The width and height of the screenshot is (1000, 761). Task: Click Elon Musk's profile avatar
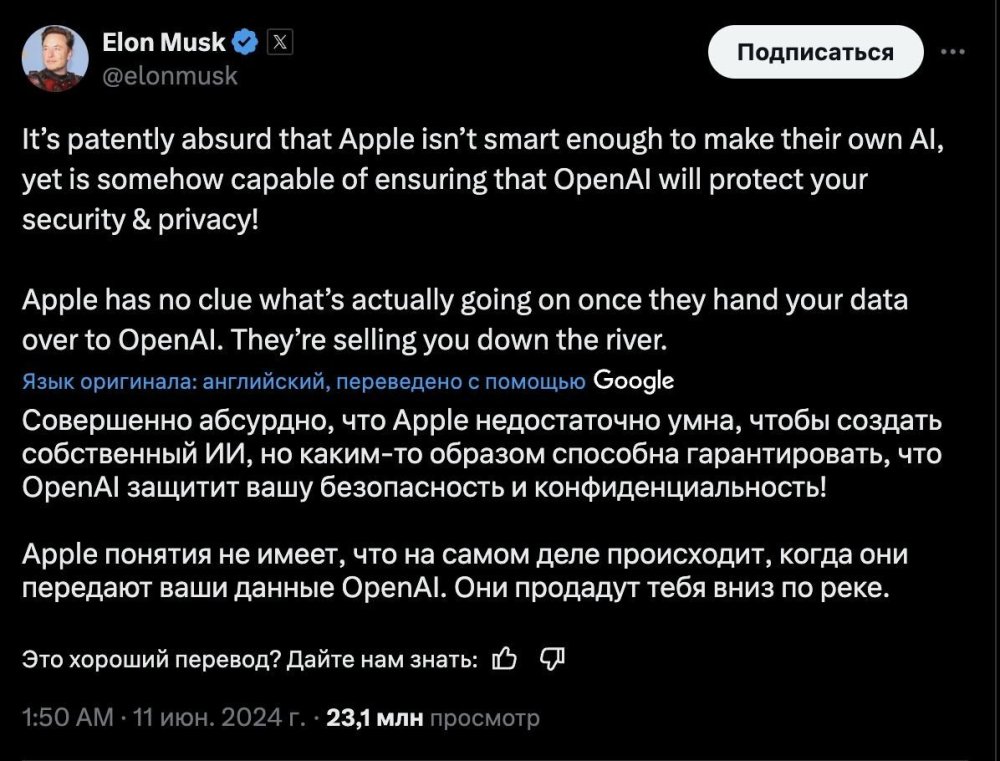click(54, 58)
